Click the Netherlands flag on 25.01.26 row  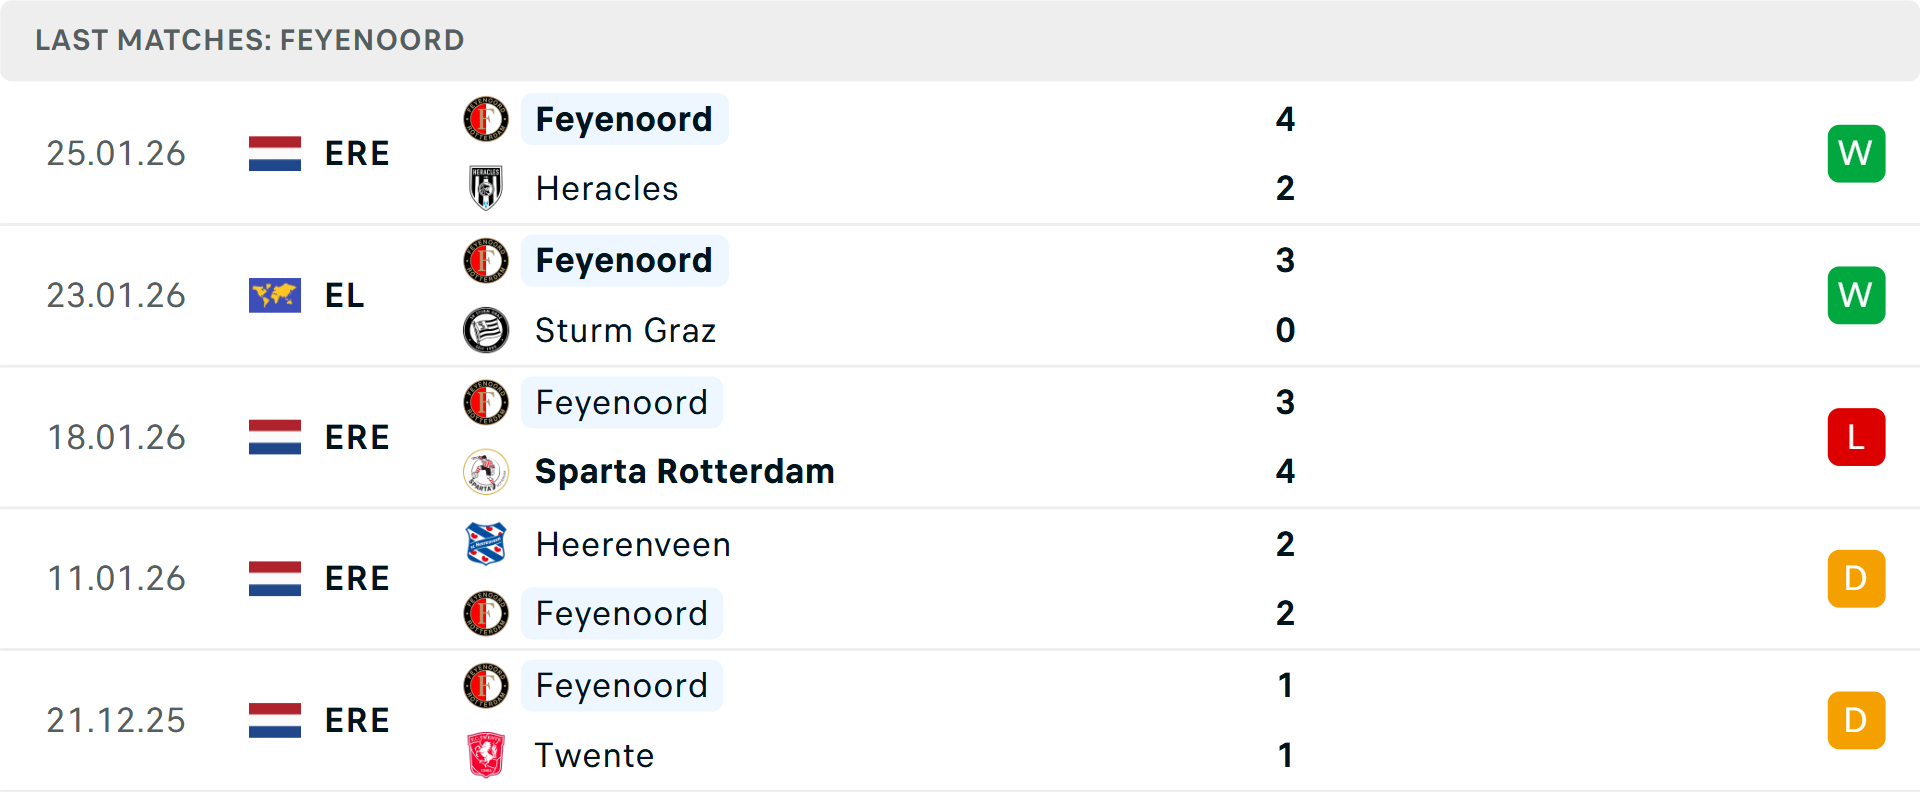pos(275,153)
